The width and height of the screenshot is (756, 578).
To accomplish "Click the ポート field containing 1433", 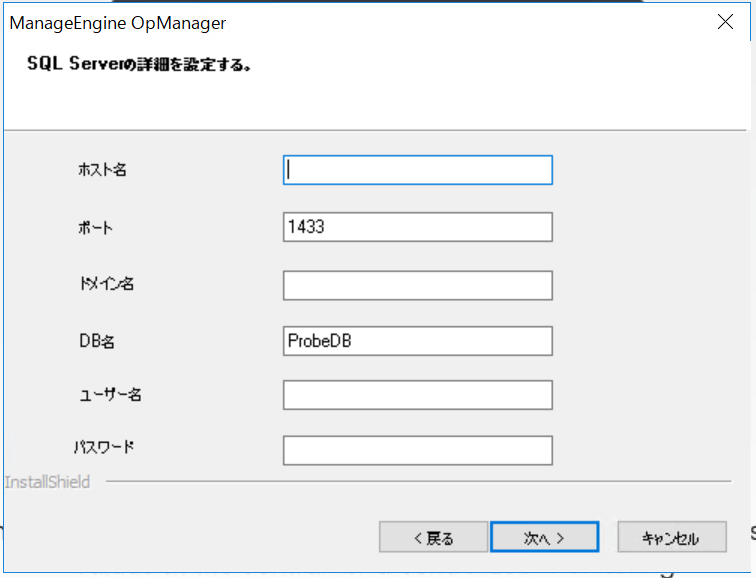I will click(x=418, y=227).
